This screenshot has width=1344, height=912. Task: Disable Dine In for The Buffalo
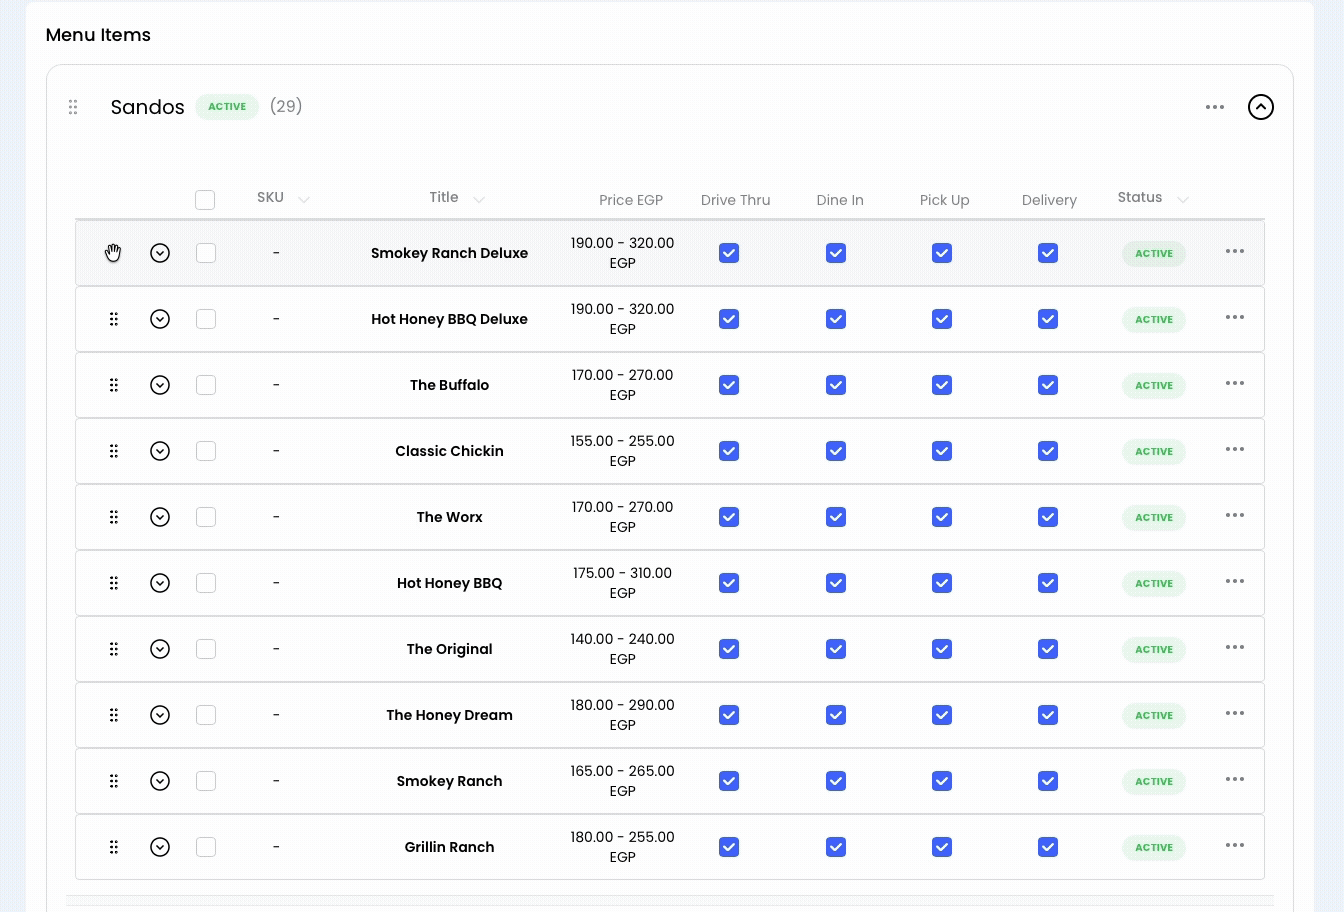click(x=836, y=385)
